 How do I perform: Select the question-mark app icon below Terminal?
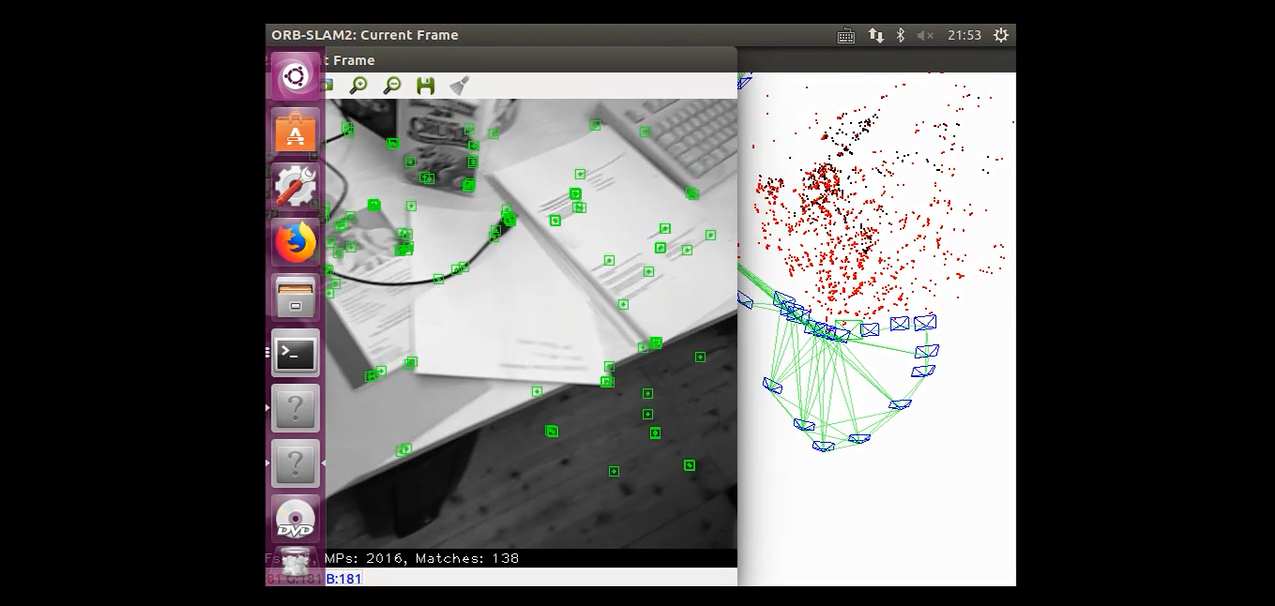click(x=295, y=408)
